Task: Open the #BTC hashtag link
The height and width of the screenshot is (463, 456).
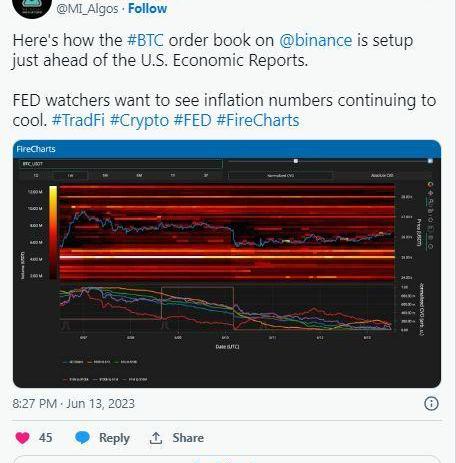Action: 146,40
